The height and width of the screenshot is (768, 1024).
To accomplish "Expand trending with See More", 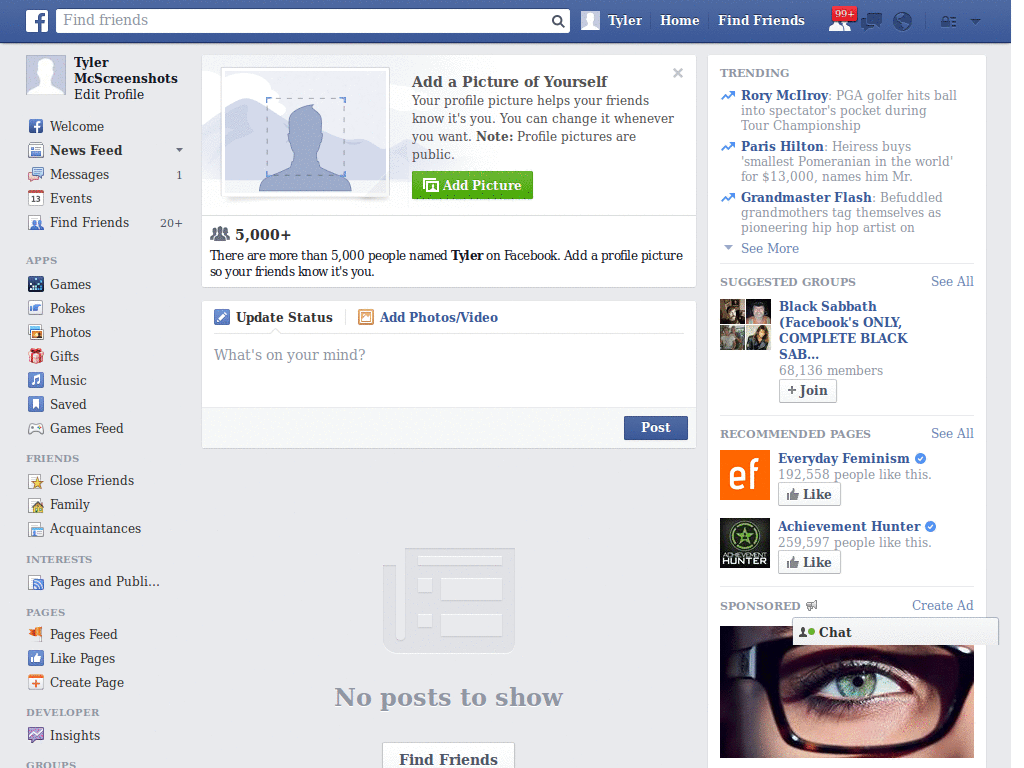I will pyautogui.click(x=769, y=248).
